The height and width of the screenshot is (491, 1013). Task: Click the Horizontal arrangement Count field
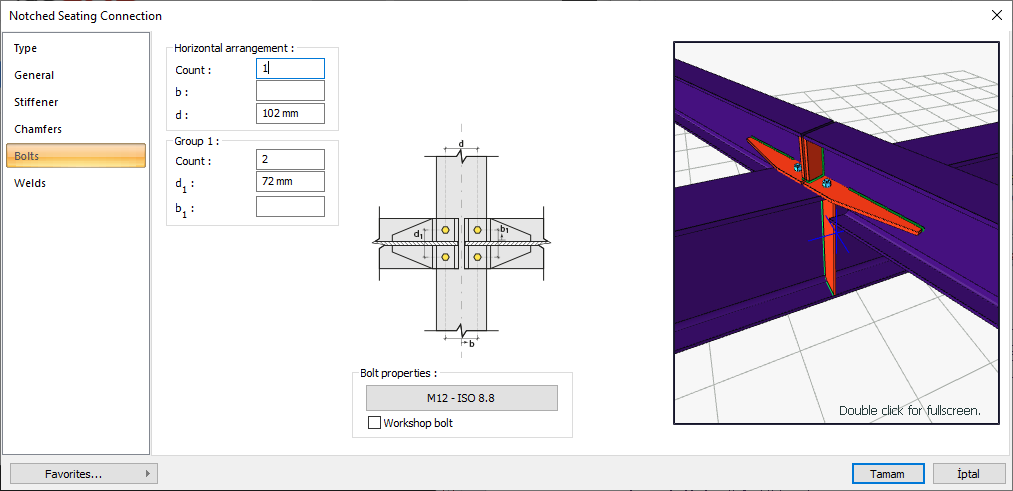(x=290, y=69)
